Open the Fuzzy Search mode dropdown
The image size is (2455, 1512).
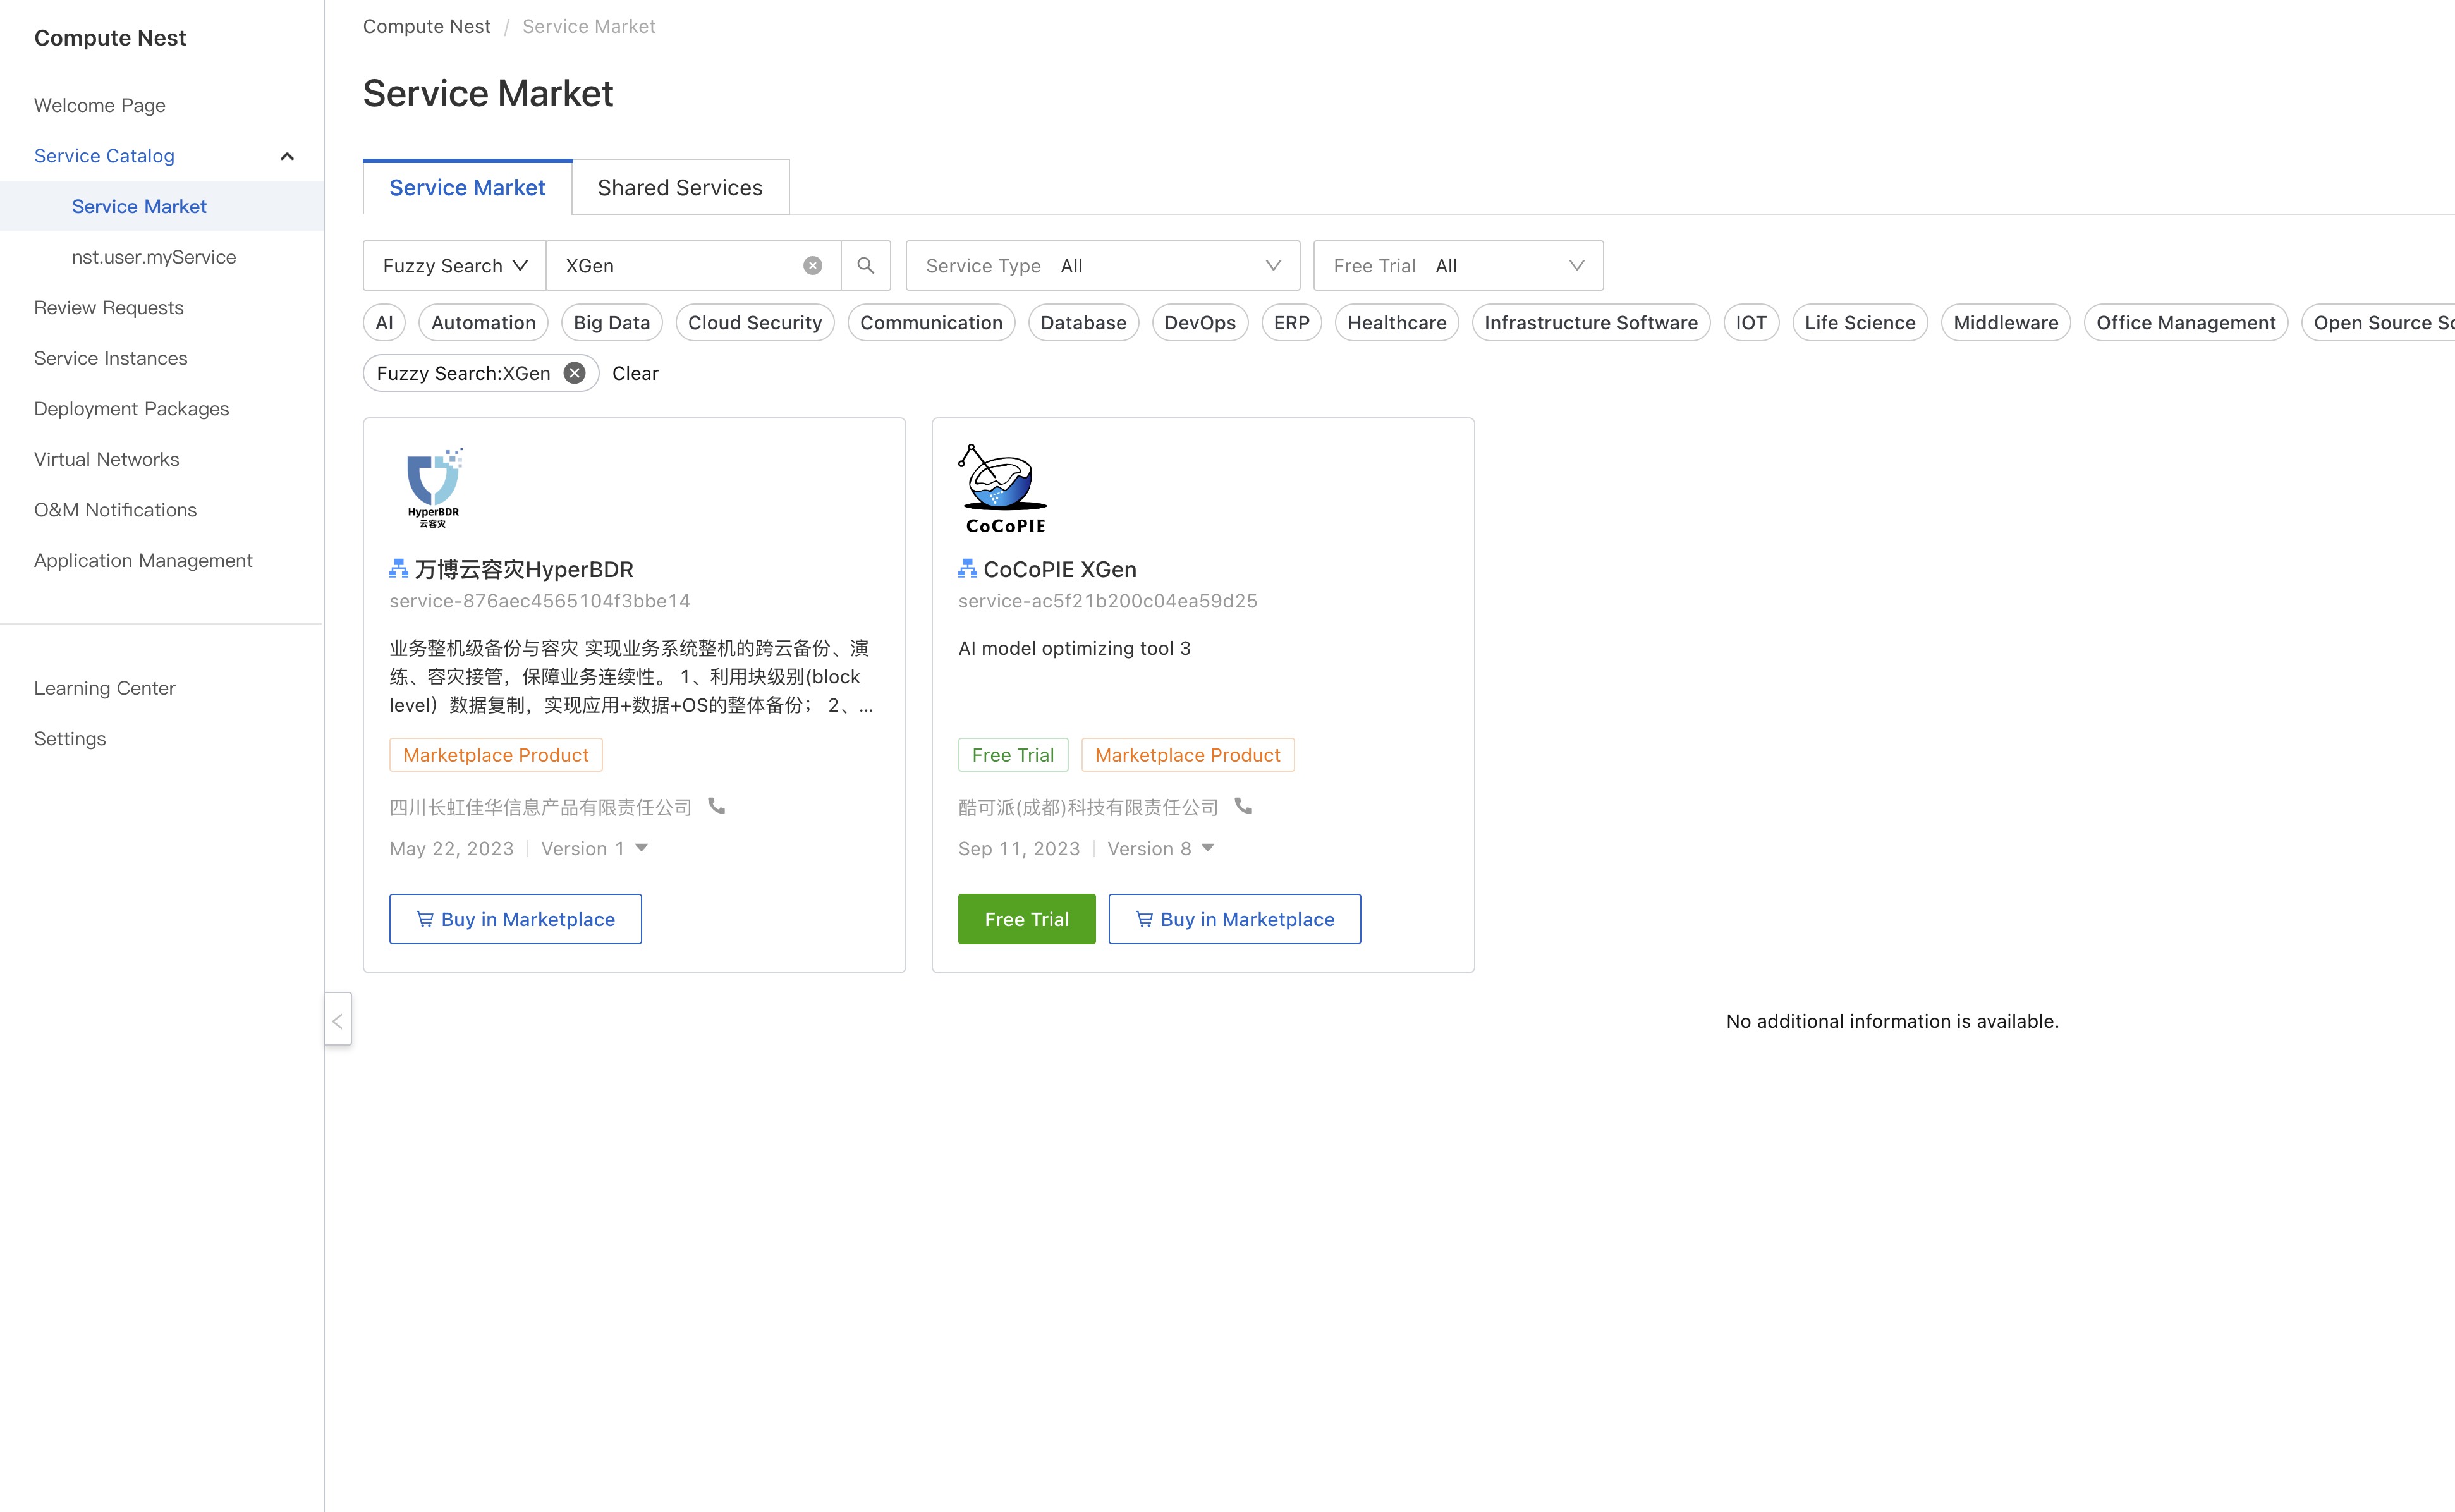[455, 266]
